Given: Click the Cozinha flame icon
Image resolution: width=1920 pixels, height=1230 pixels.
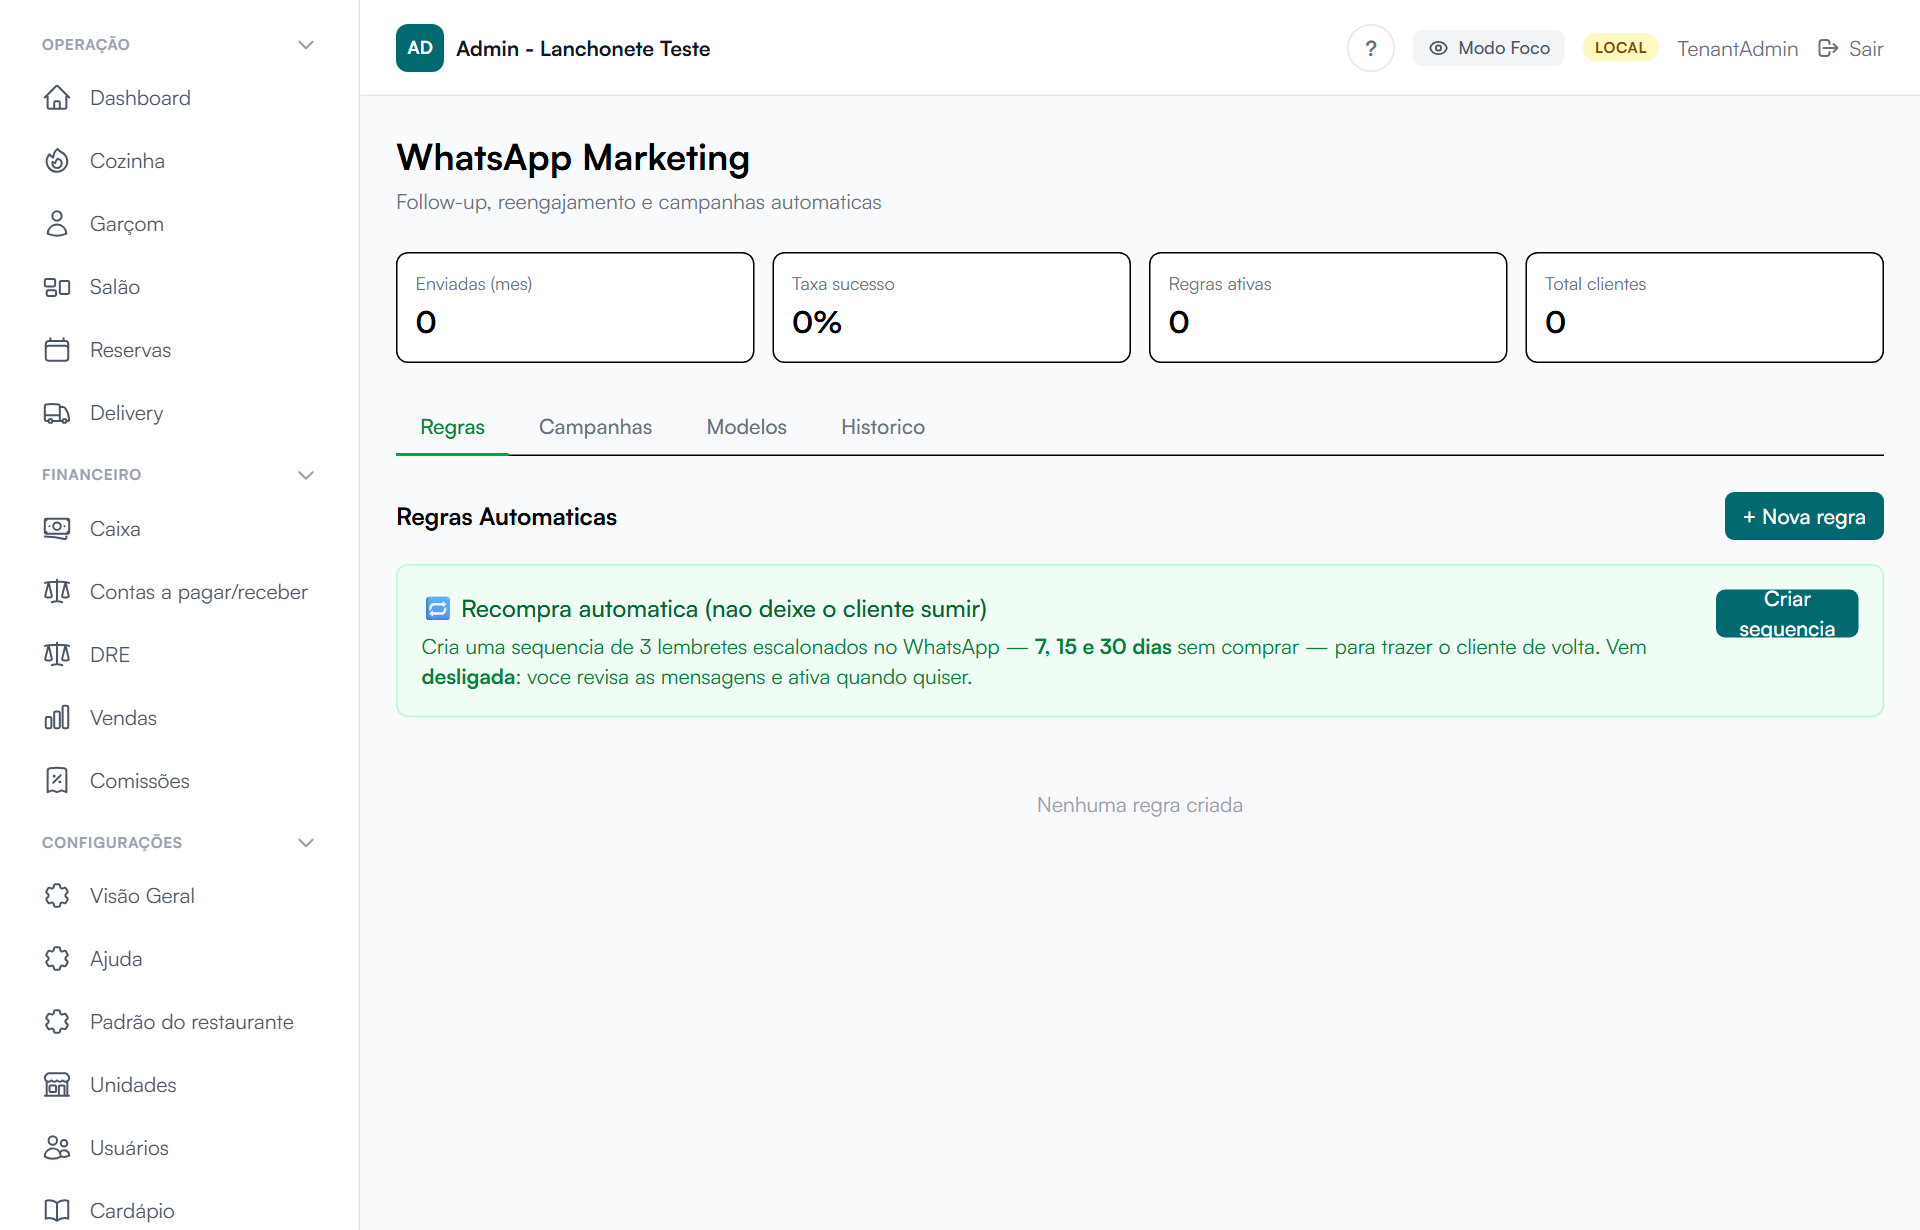Looking at the screenshot, I should [x=57, y=161].
